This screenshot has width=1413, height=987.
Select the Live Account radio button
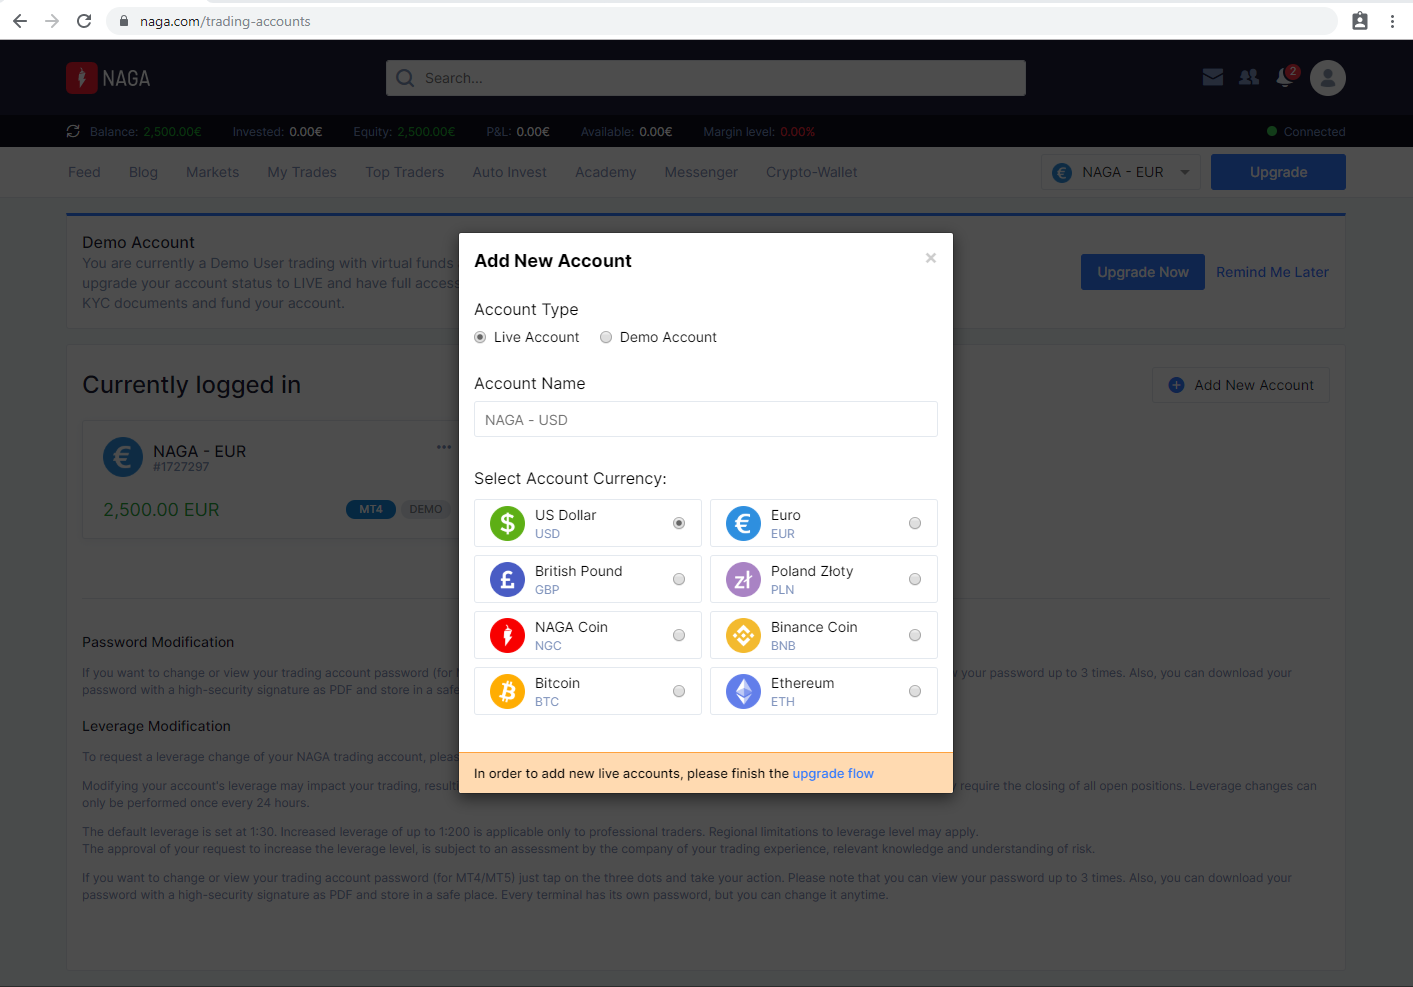480,337
